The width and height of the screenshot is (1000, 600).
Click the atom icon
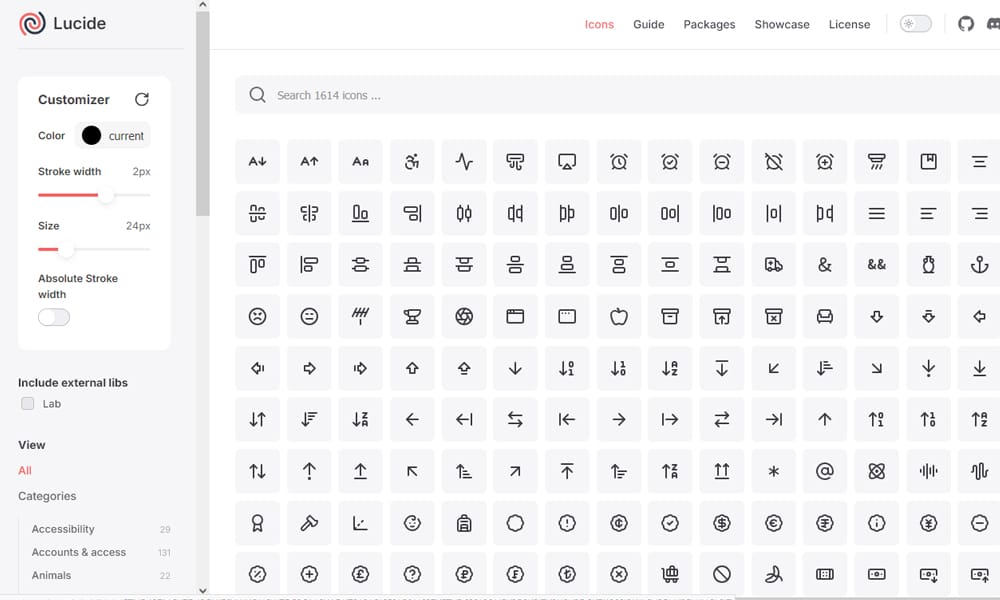(877, 471)
